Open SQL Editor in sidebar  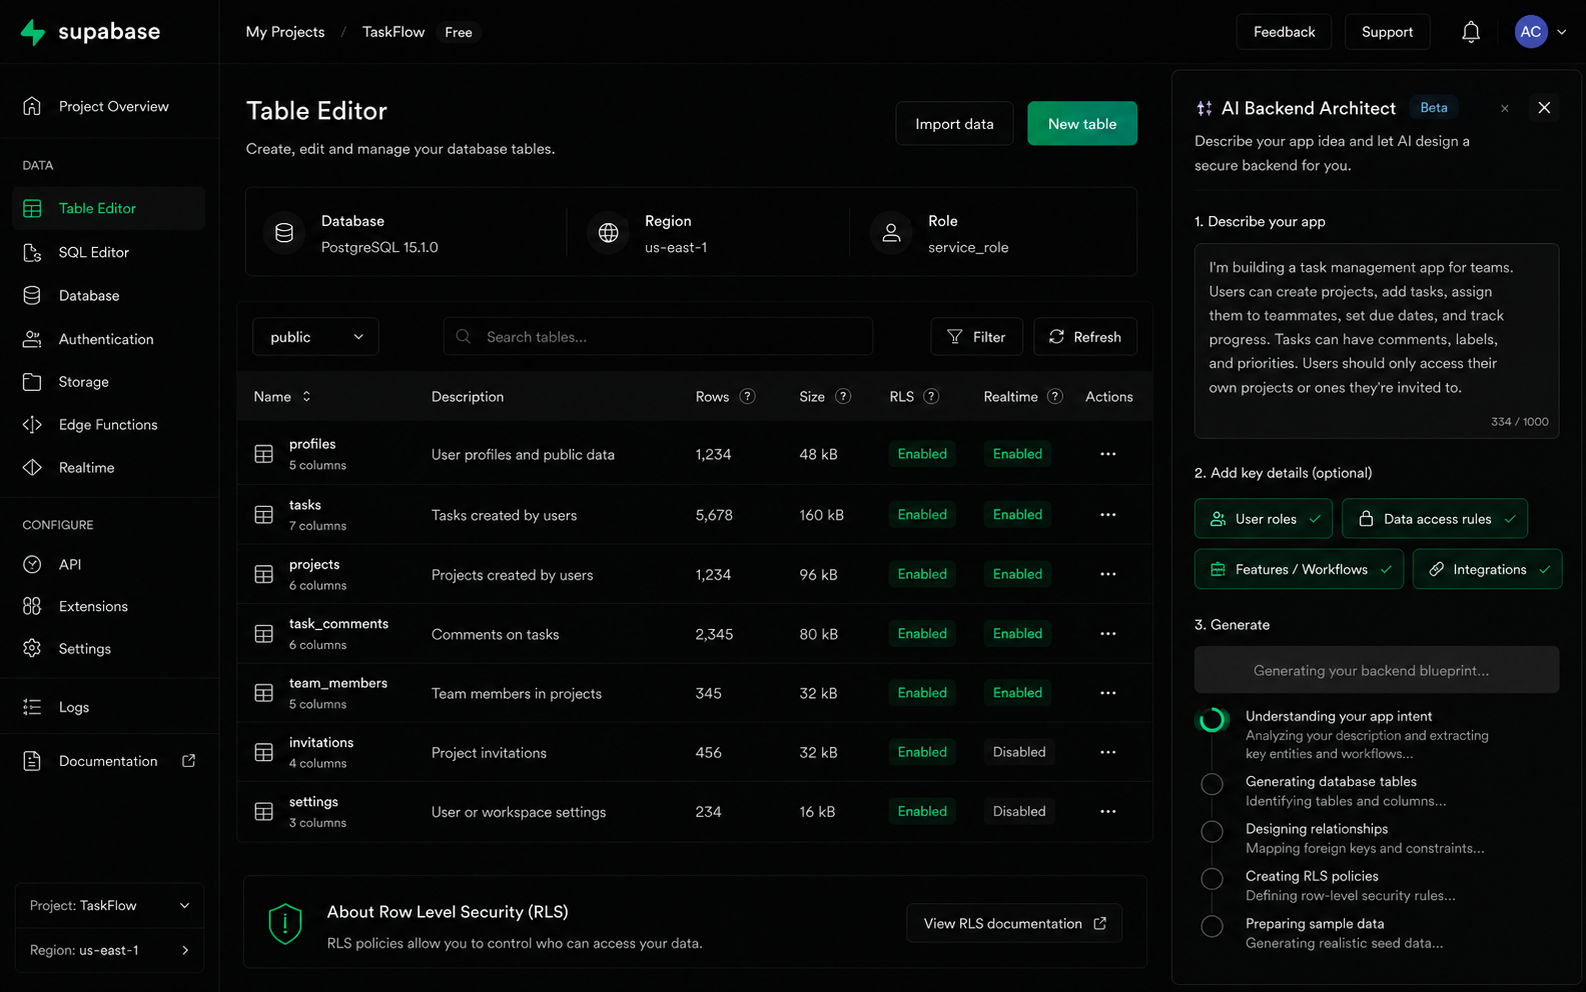[x=110, y=252]
